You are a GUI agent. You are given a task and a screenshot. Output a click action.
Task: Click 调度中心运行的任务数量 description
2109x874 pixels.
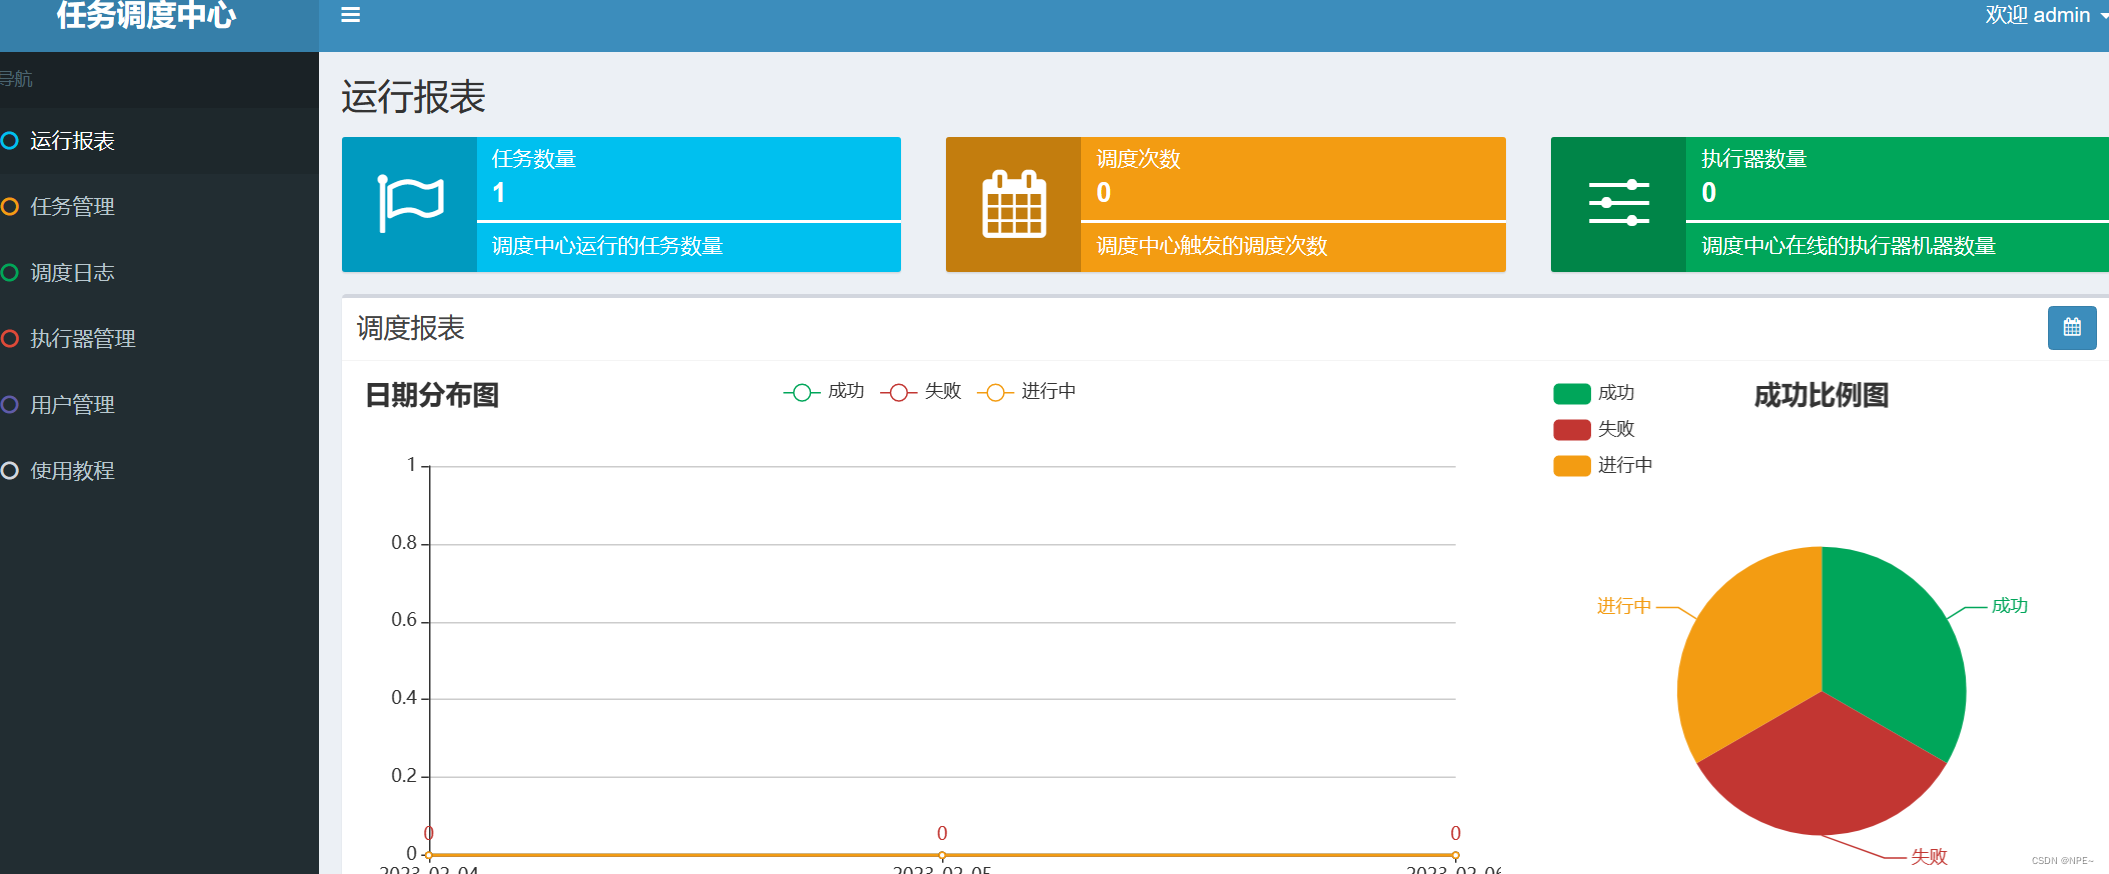point(607,246)
